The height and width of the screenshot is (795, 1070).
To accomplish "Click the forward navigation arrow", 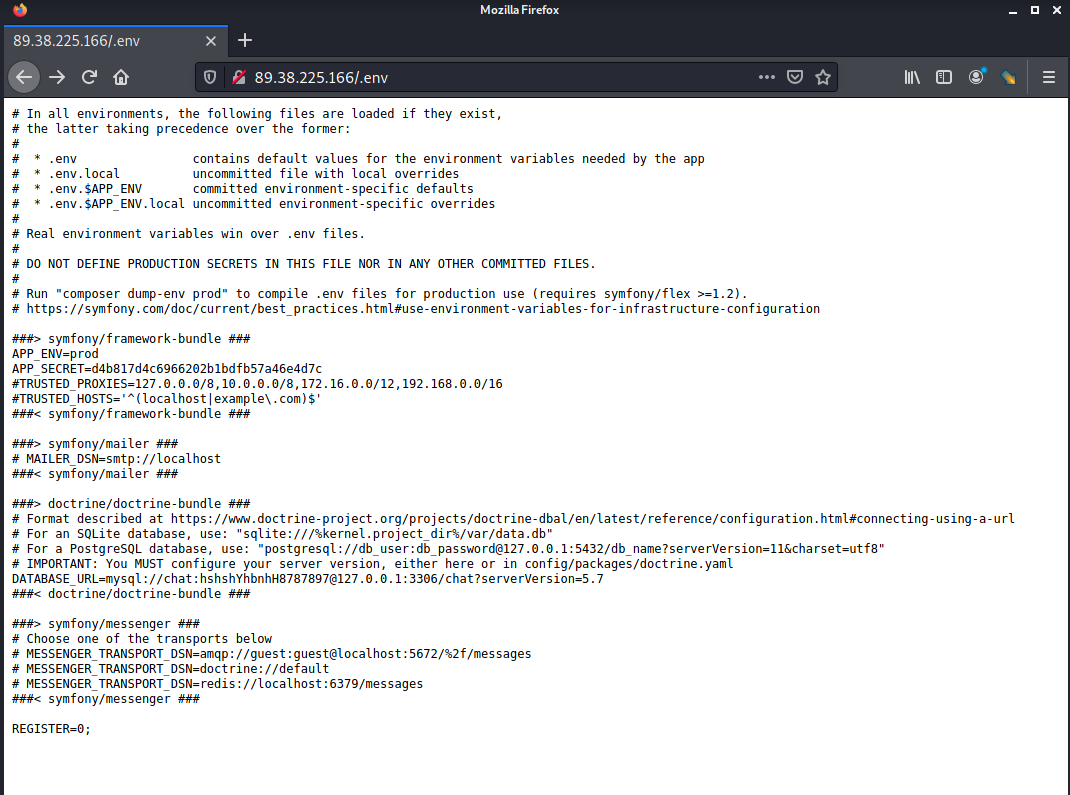I will click(x=57, y=77).
